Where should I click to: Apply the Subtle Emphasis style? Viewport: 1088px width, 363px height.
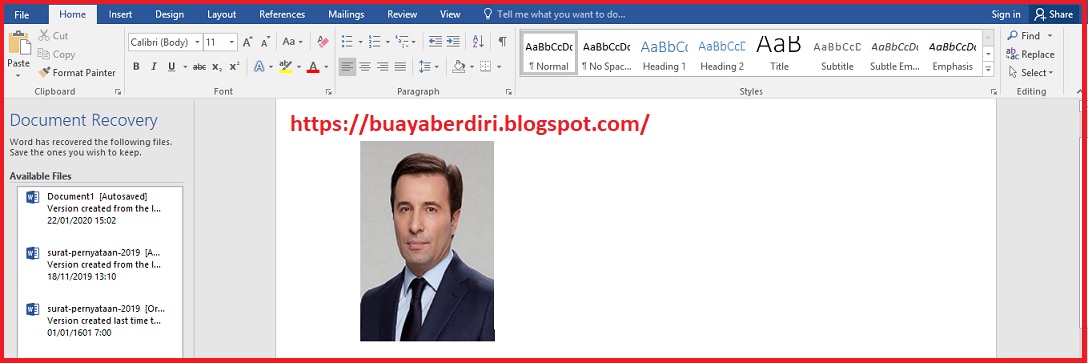pyautogui.click(x=894, y=54)
